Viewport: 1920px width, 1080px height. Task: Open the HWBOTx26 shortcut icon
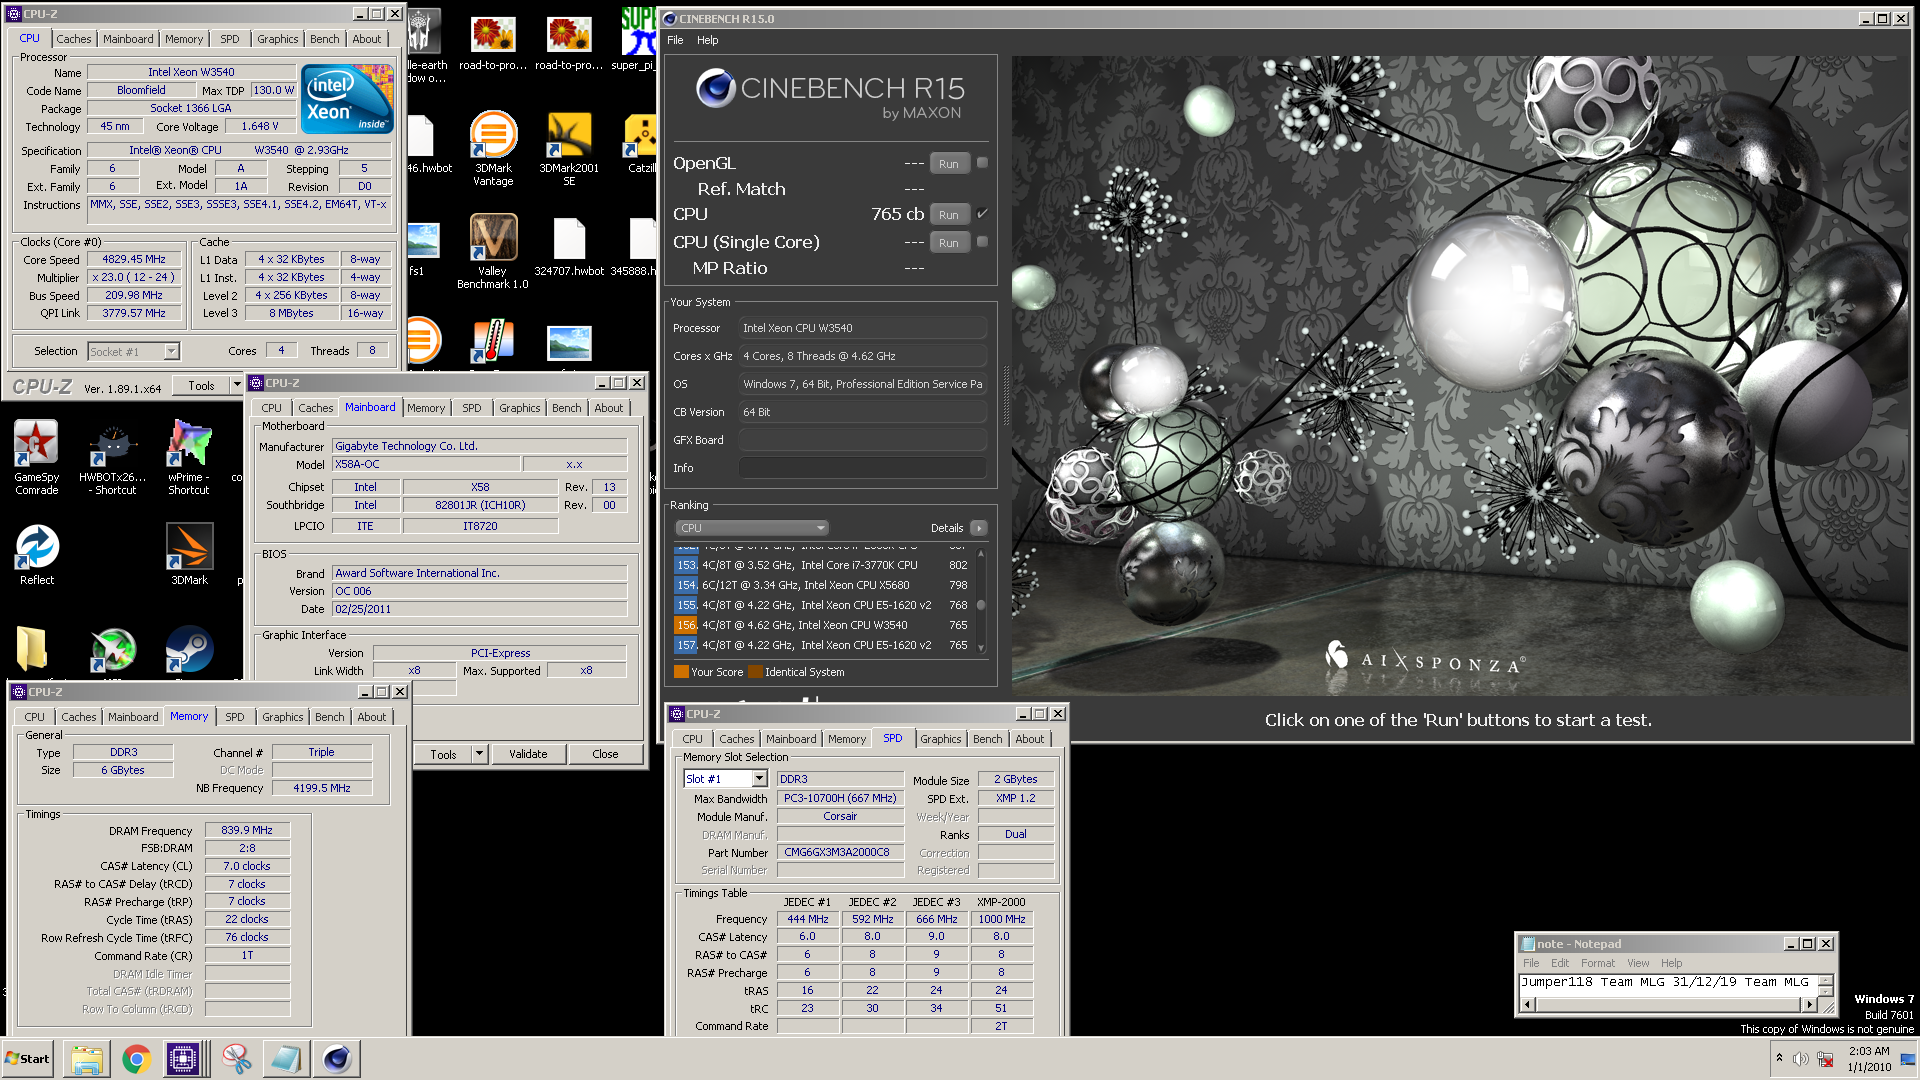(x=112, y=457)
